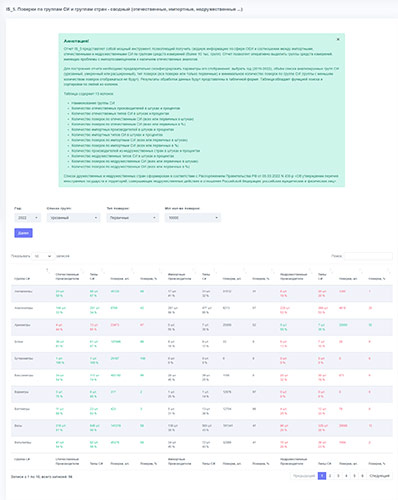Screen dimensions: 398x500
Task: Sort by Недружественные производители column header
Action: pyautogui.click(x=294, y=276)
